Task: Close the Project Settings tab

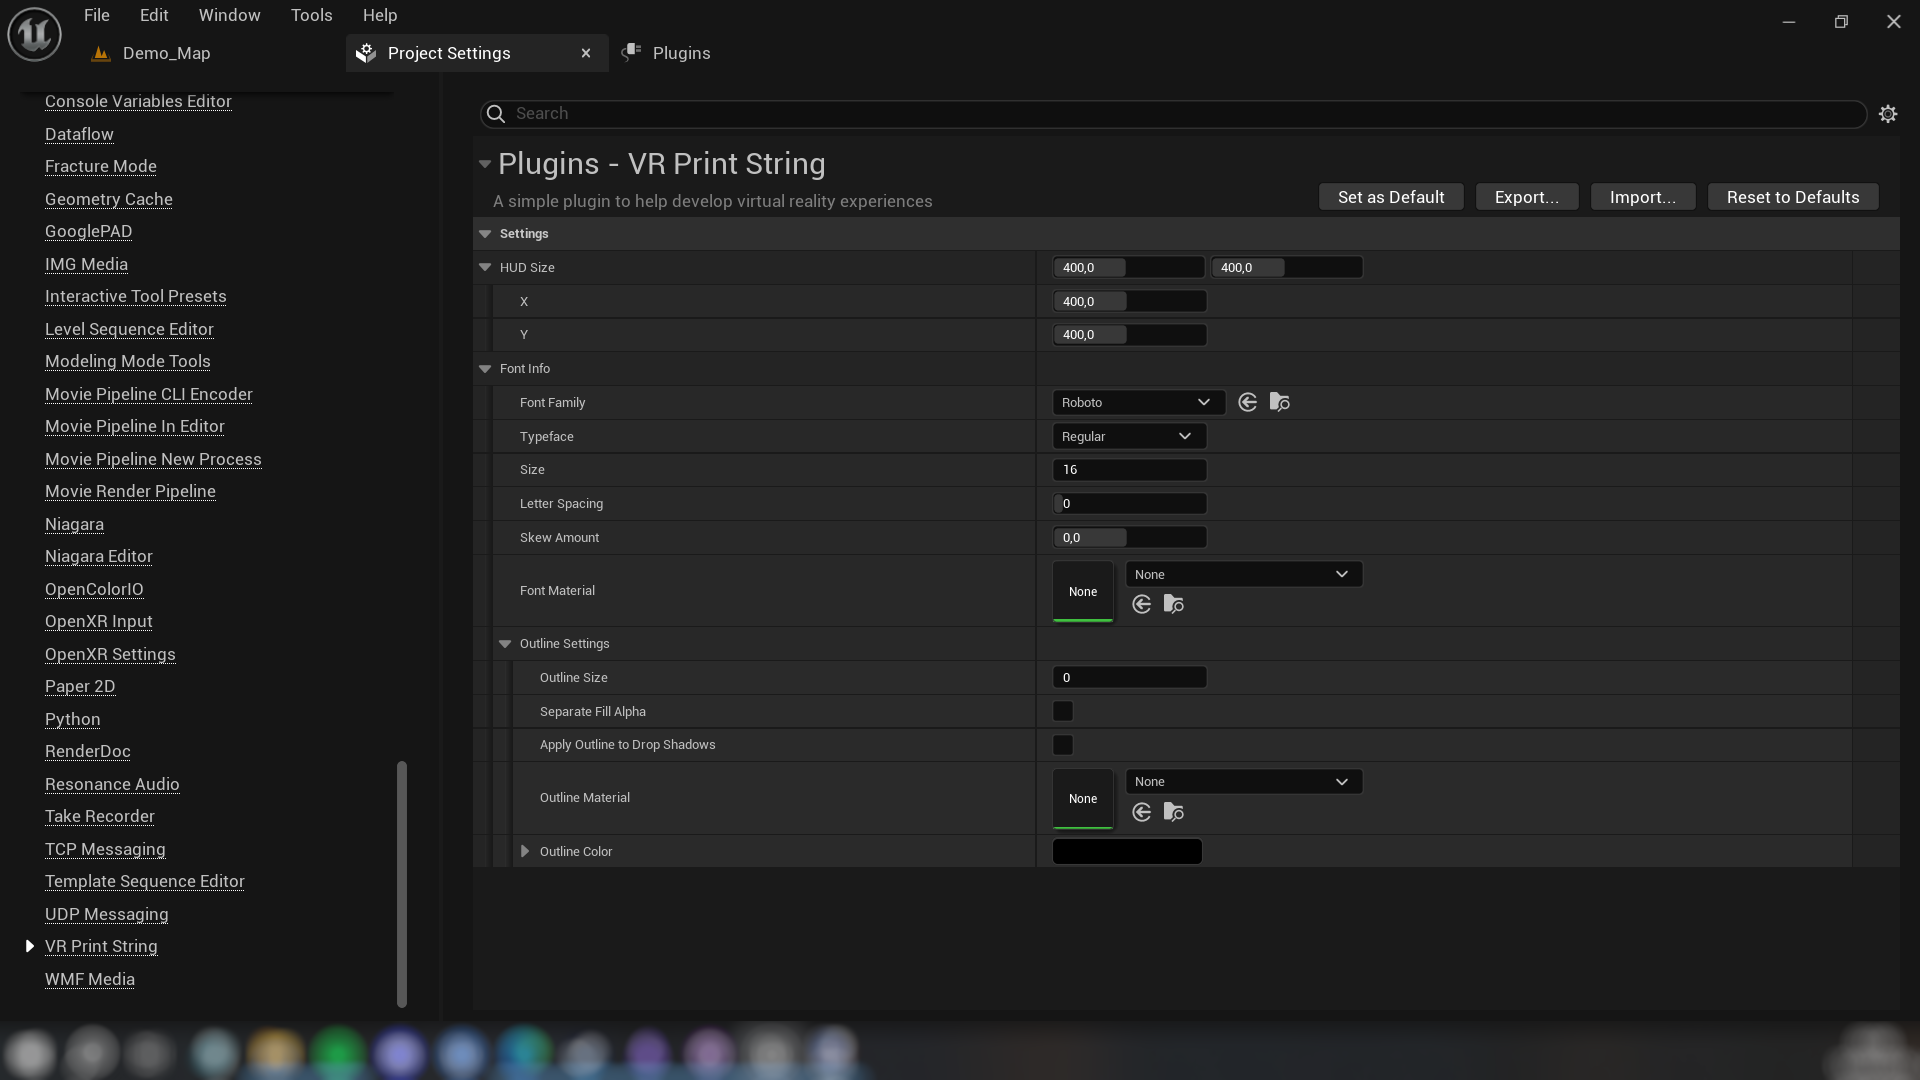Action: pyautogui.click(x=586, y=53)
